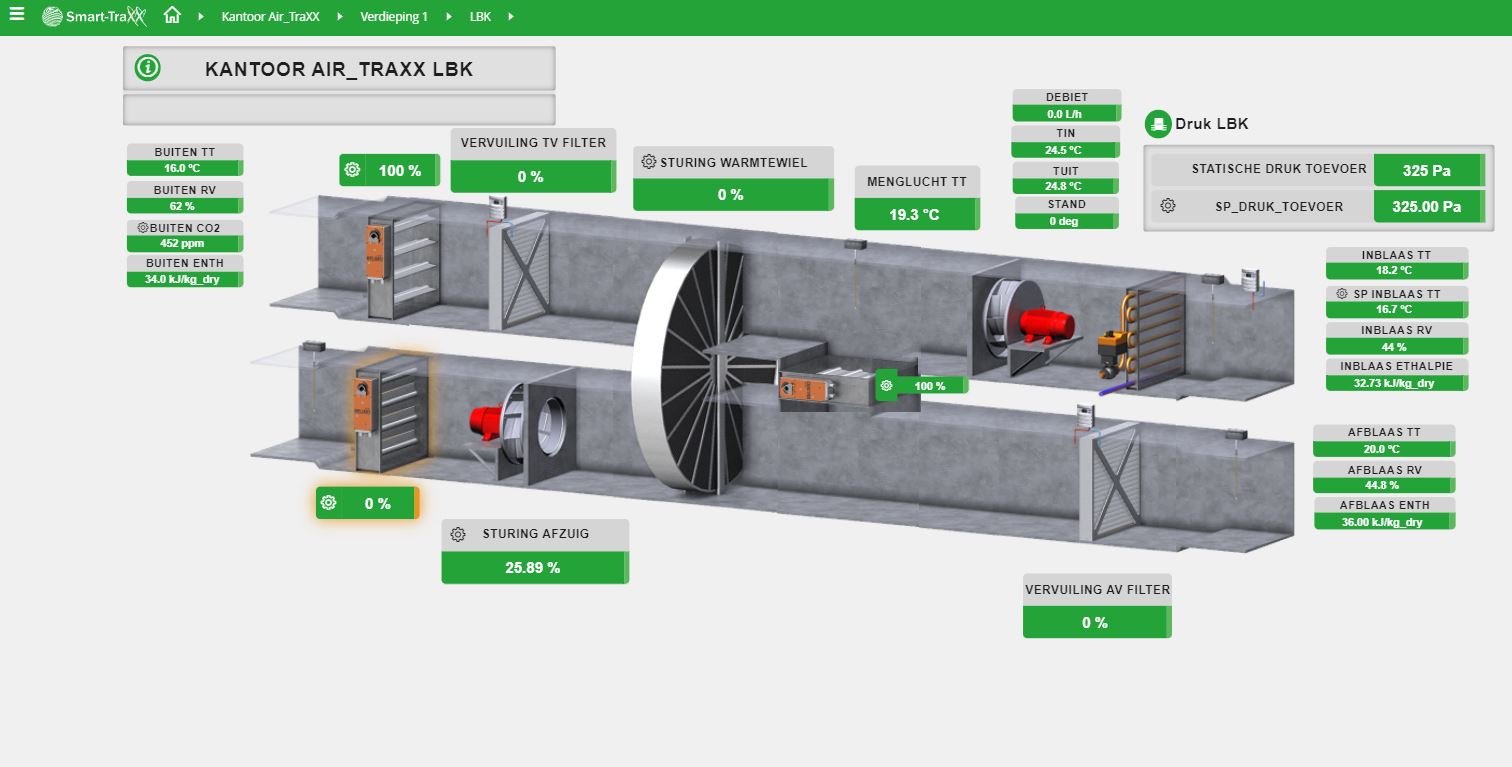The height and width of the screenshot is (767, 1512).
Task: Expand the arrow after Verdieping 1
Action: 447,17
